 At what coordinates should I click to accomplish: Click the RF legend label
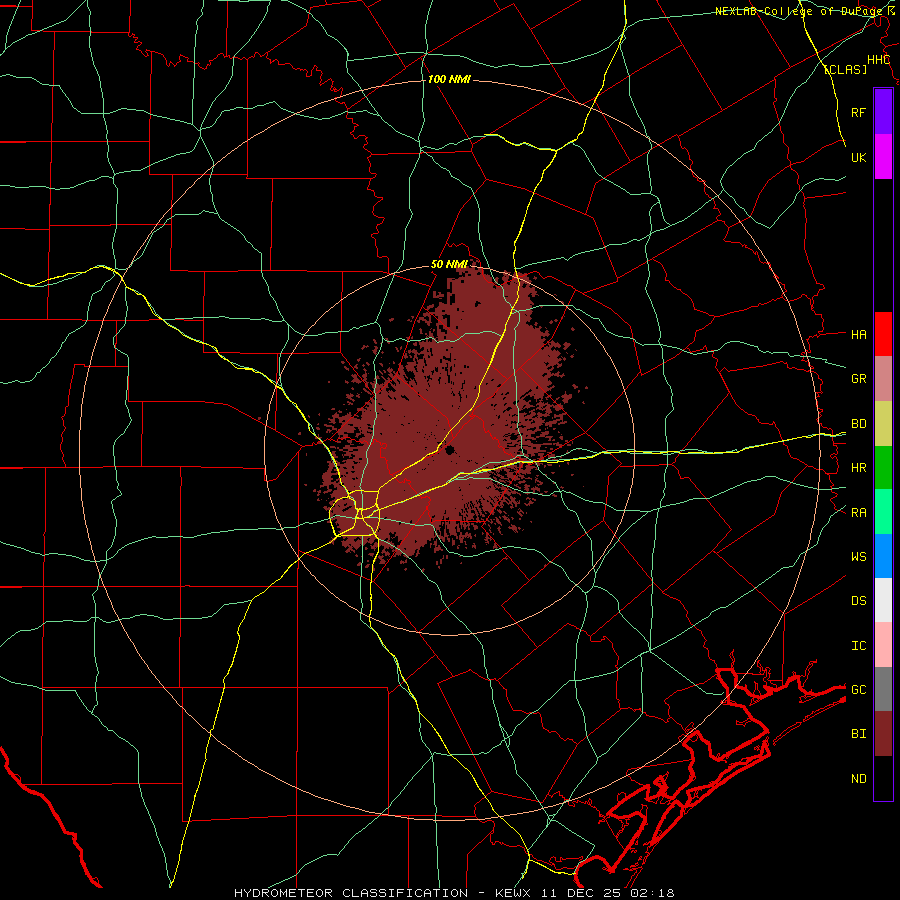[858, 112]
